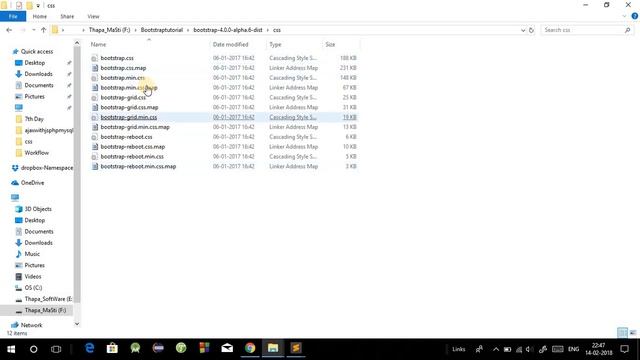Open Google Chrome from taskbar
The width and height of the screenshot is (640, 360).
pos(250,348)
